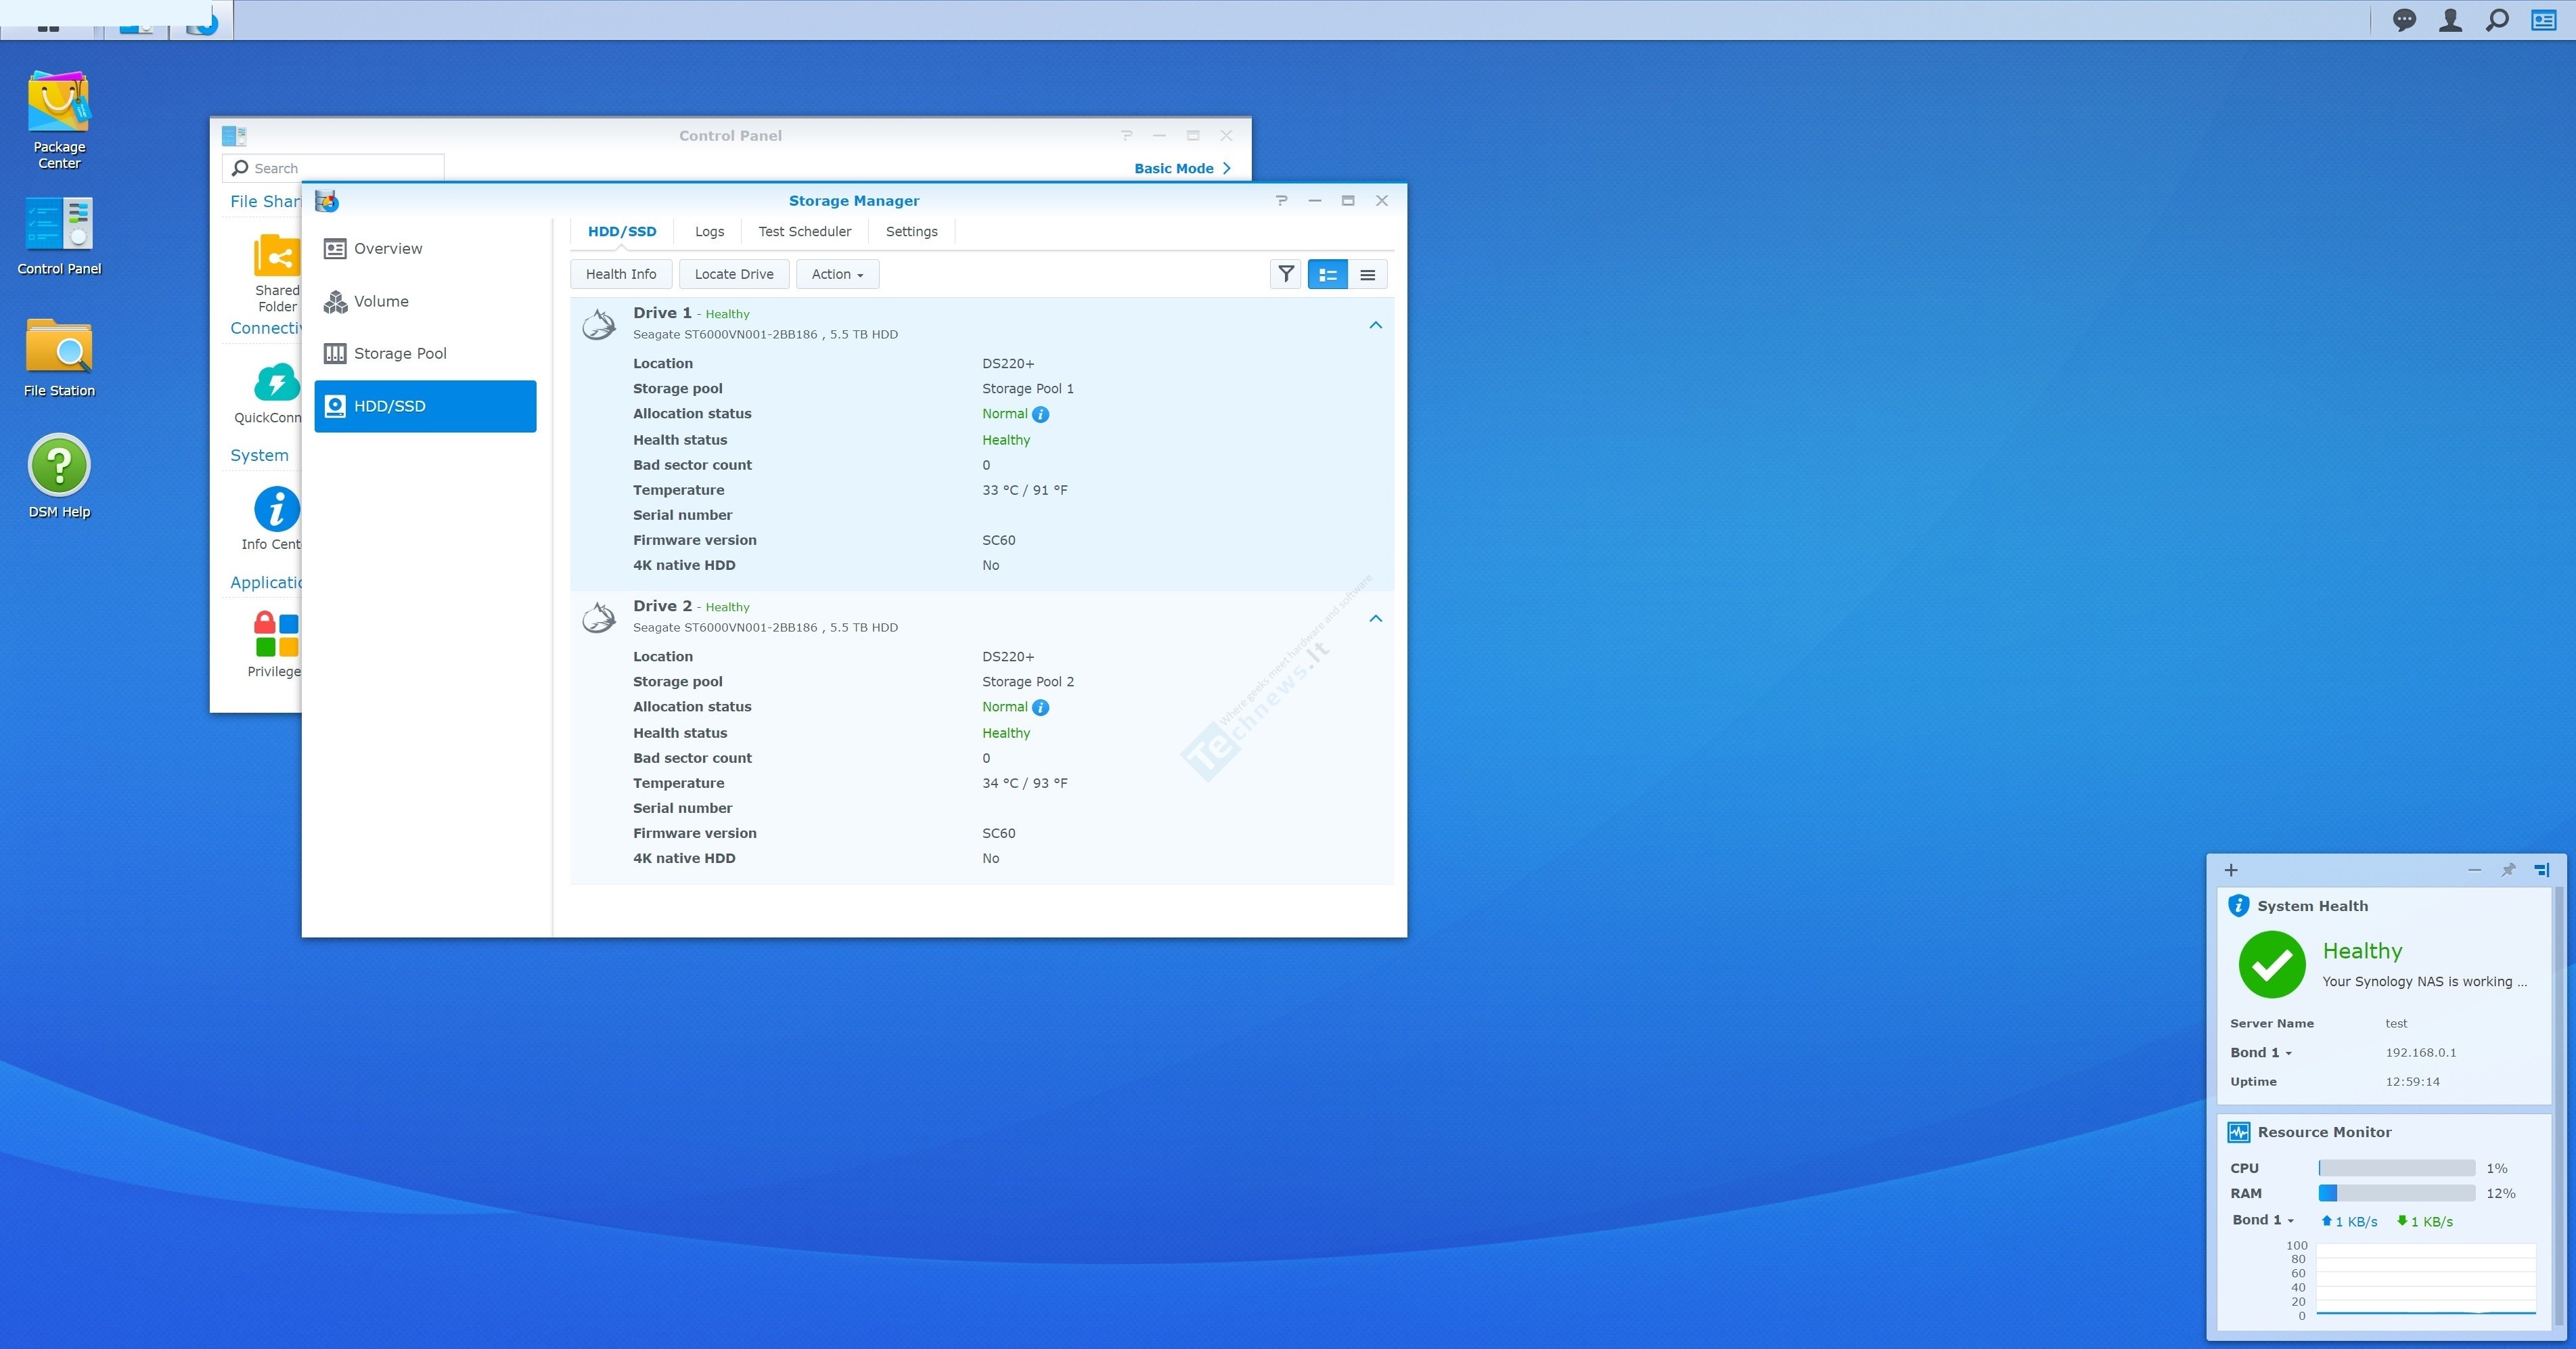This screenshot has height=1349, width=2576.
Task: Click the Healthy status heading in widget
Action: coord(2362,951)
